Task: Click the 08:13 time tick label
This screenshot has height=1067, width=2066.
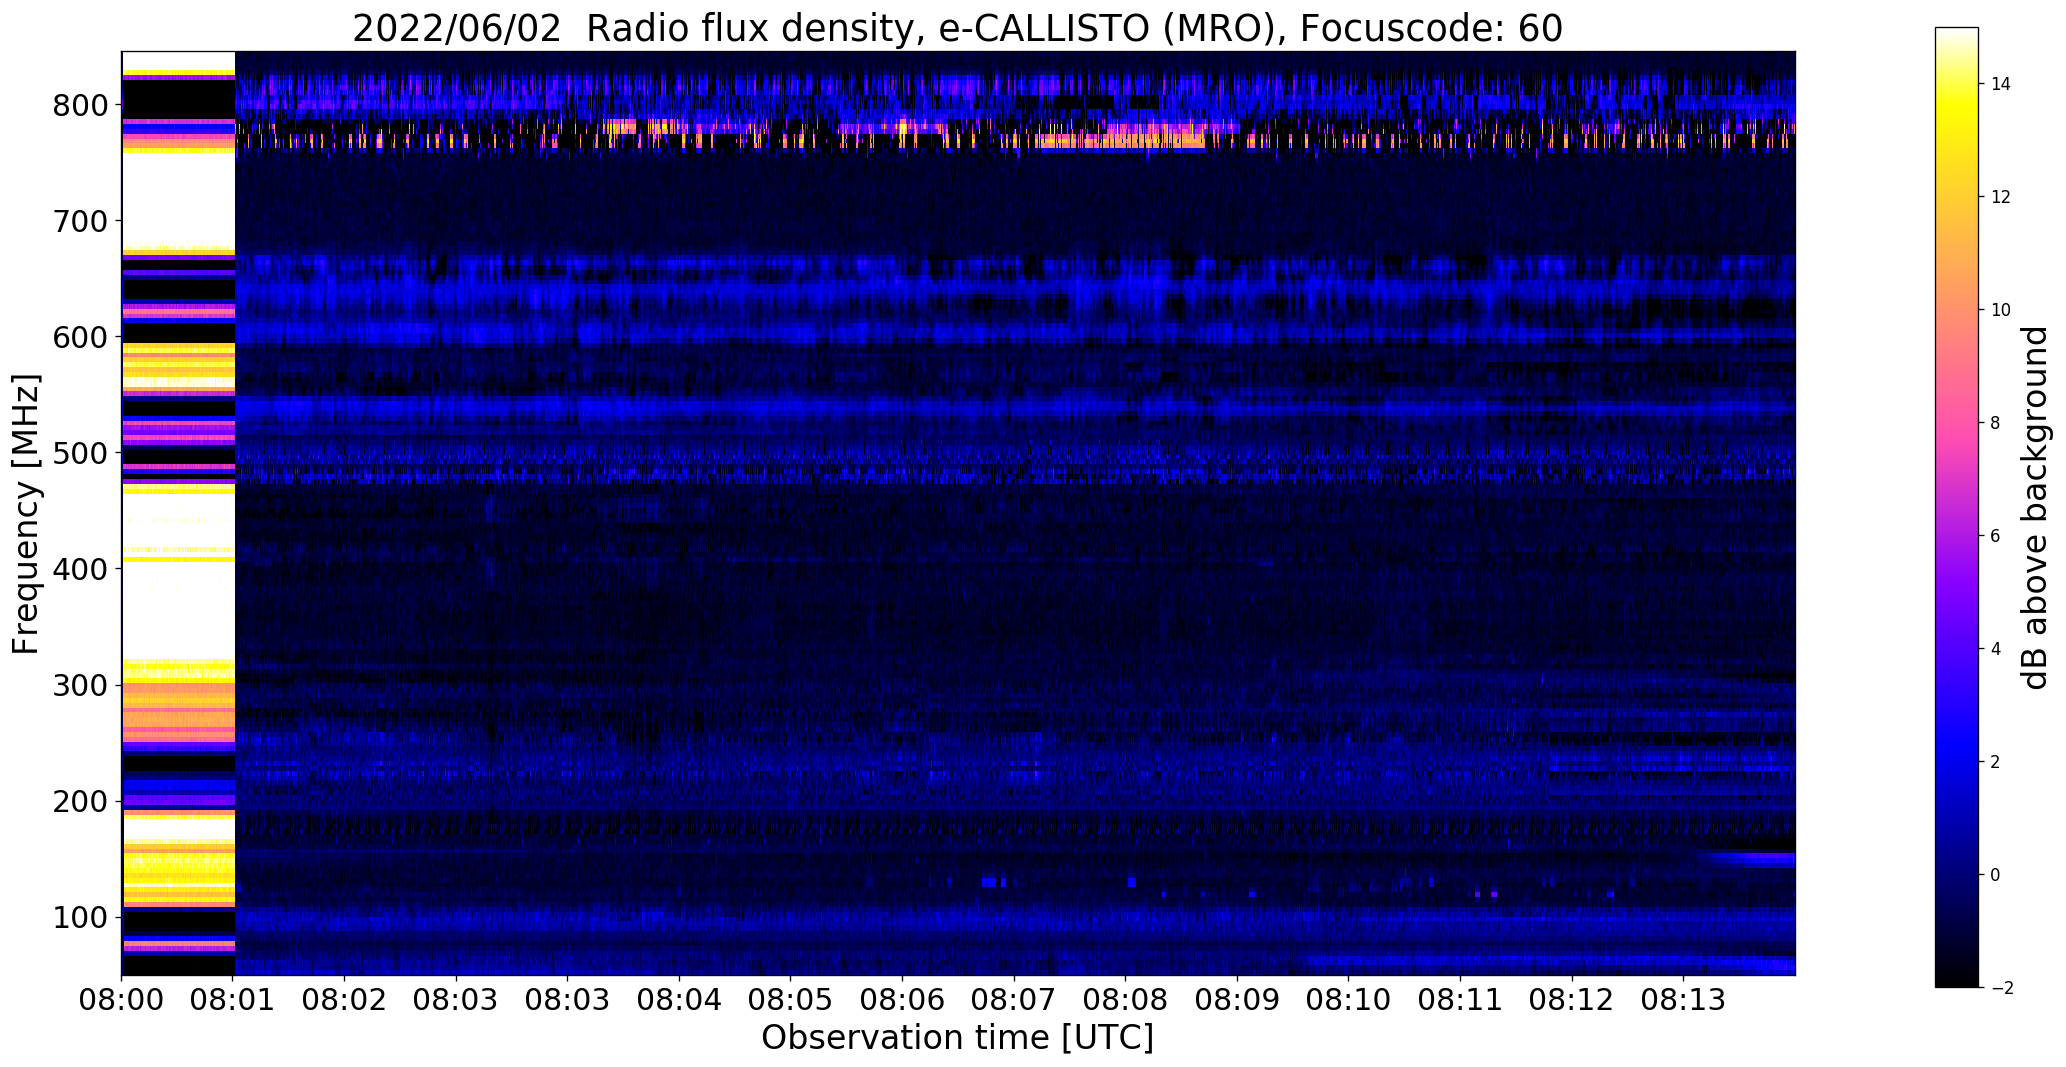Action: (1684, 998)
